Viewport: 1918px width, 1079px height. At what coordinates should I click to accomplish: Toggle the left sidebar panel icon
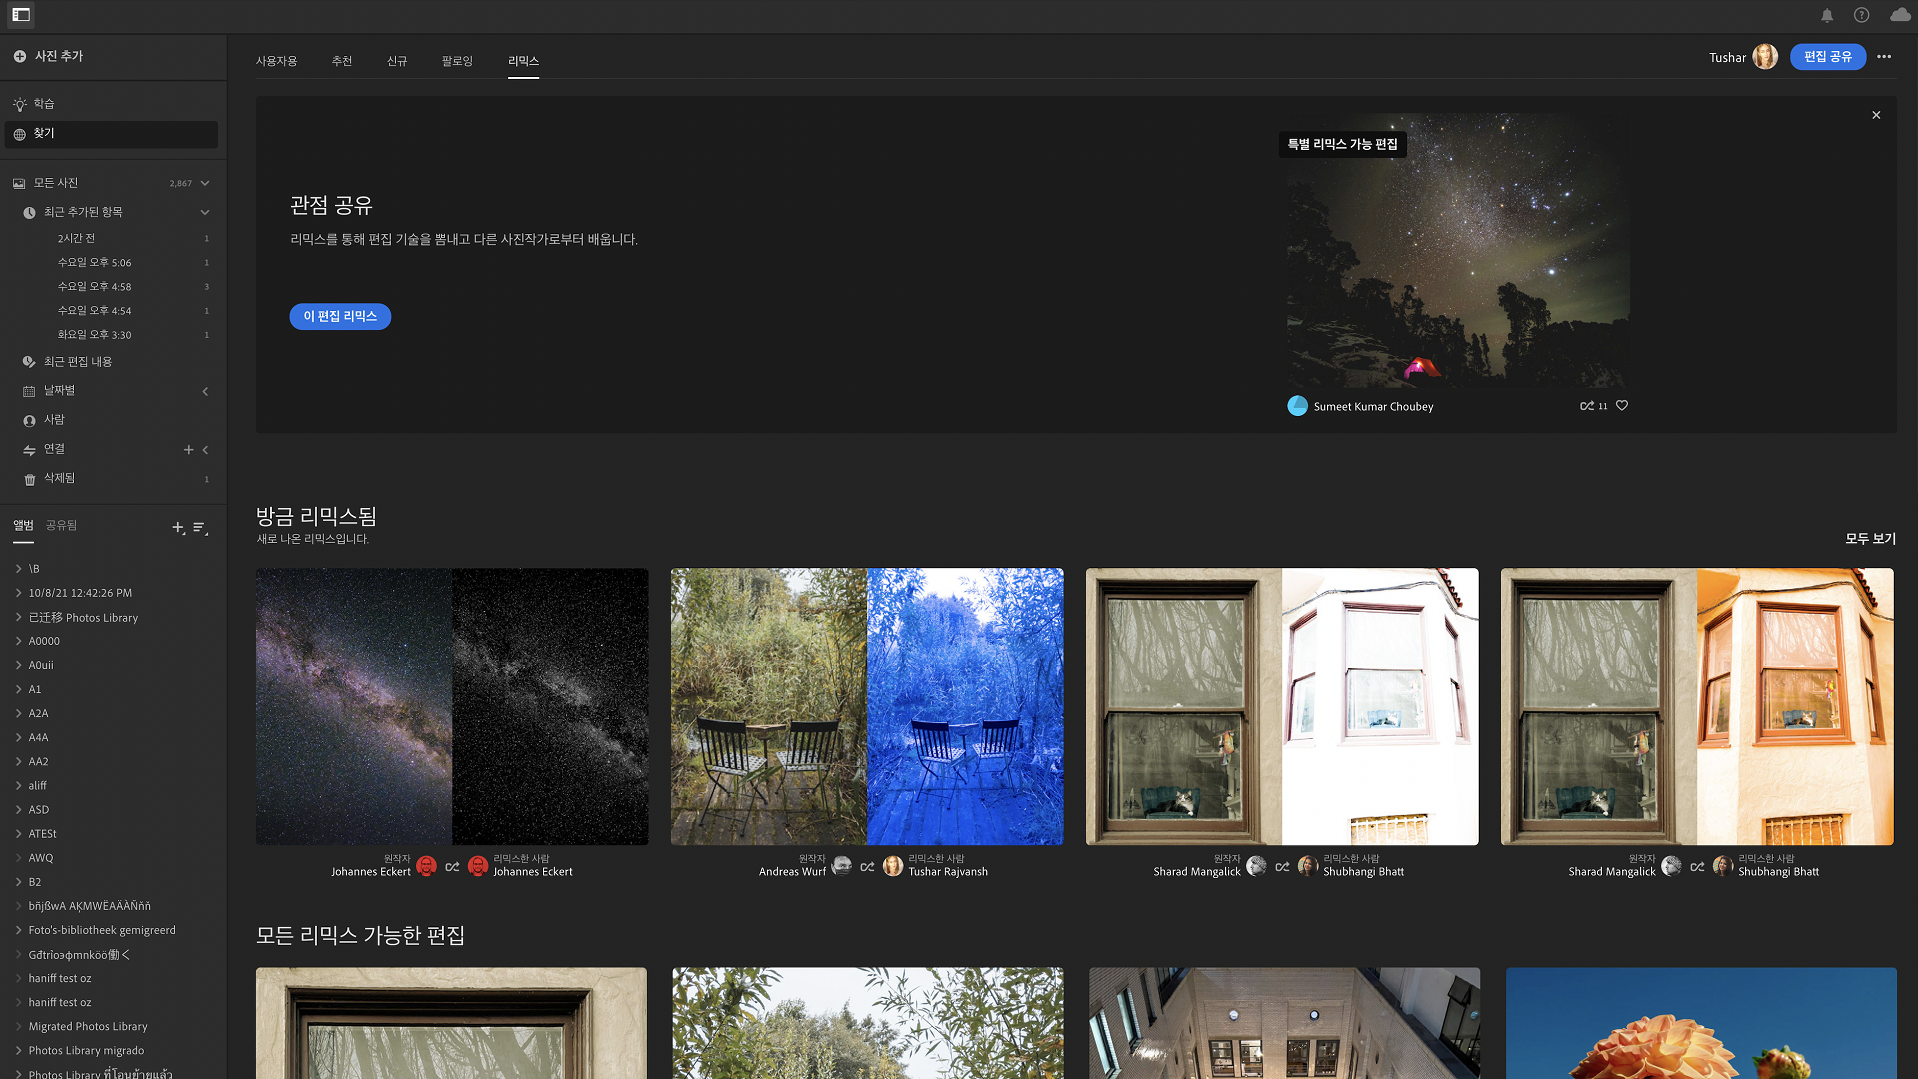coord(21,15)
